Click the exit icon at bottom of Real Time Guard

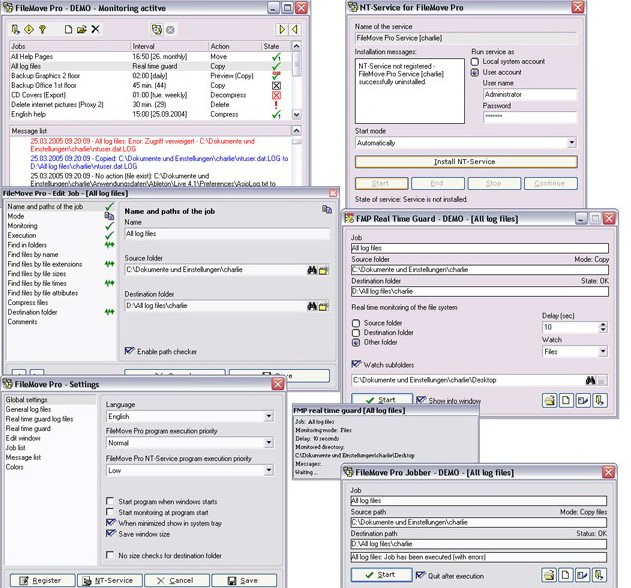tap(600, 400)
